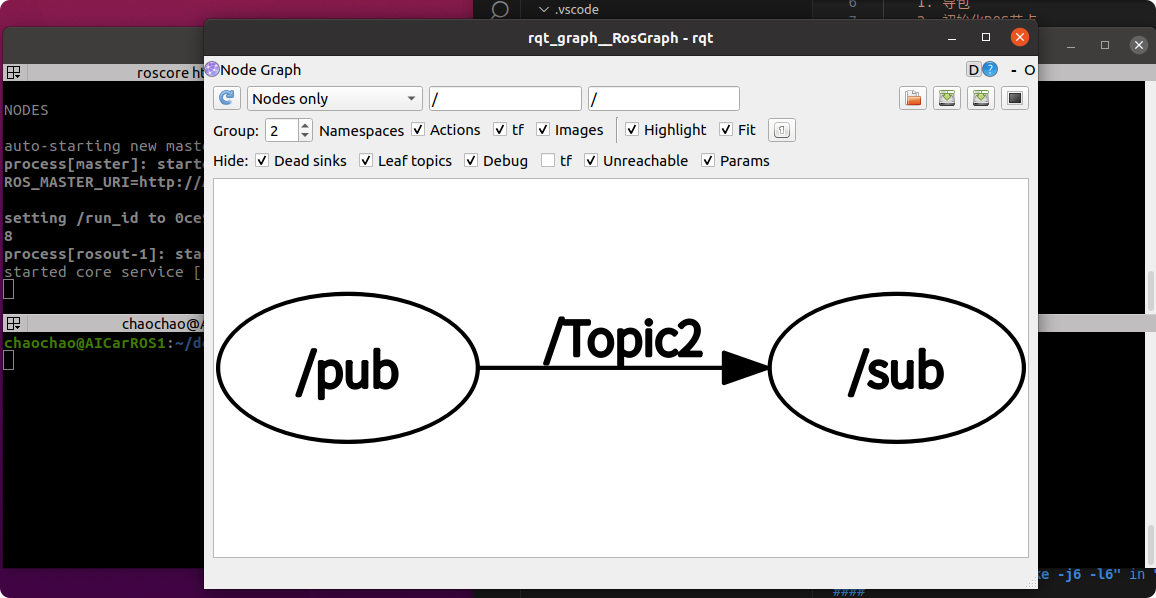Click the rqt_graph__RosGraph - rqt title bar
The image size is (1156, 598).
pyautogui.click(x=620, y=38)
